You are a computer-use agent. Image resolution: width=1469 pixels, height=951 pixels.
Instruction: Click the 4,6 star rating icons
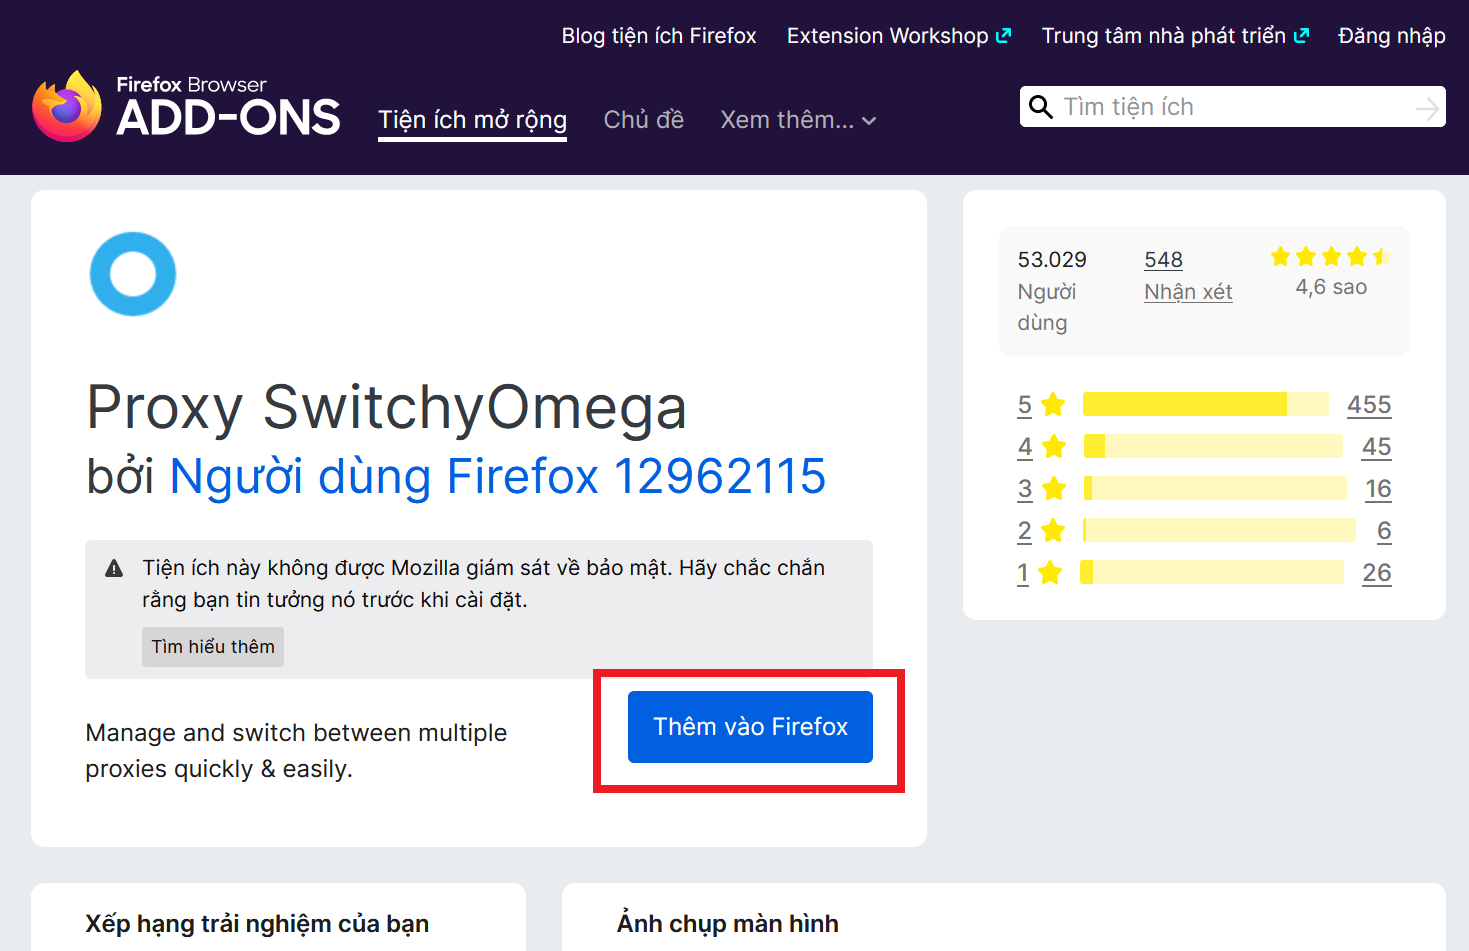point(1331,257)
